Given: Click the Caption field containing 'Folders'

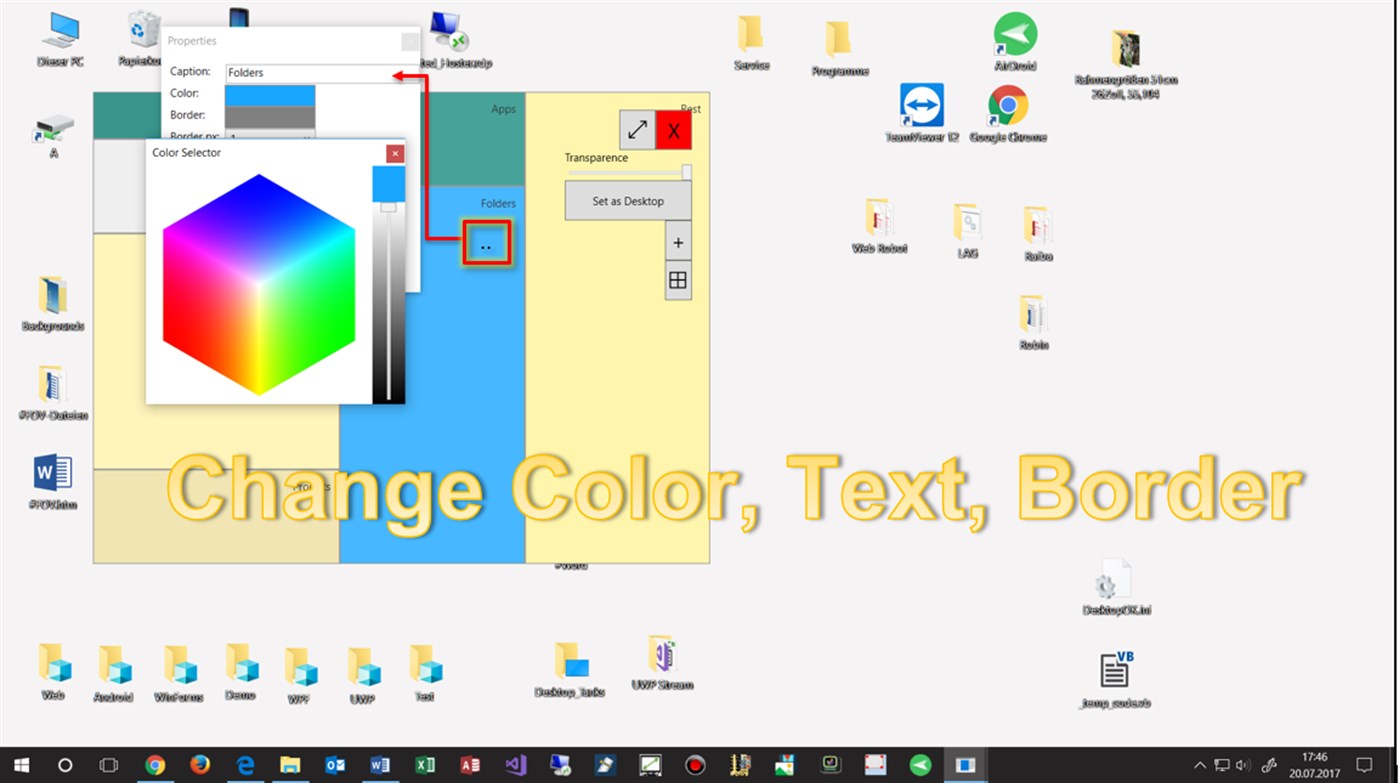Looking at the screenshot, I should tap(300, 72).
